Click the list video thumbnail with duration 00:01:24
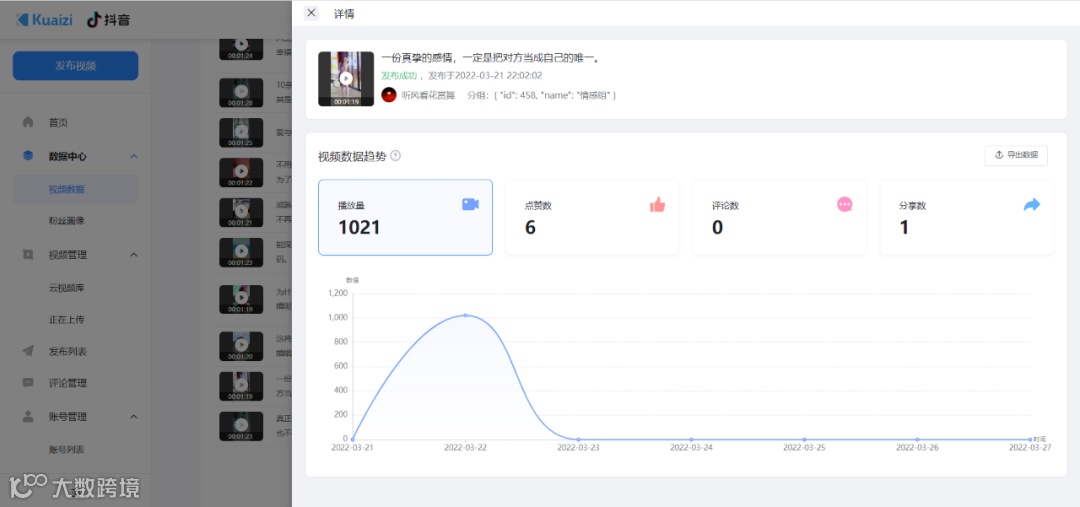The height and width of the screenshot is (507, 1080). (x=241, y=50)
